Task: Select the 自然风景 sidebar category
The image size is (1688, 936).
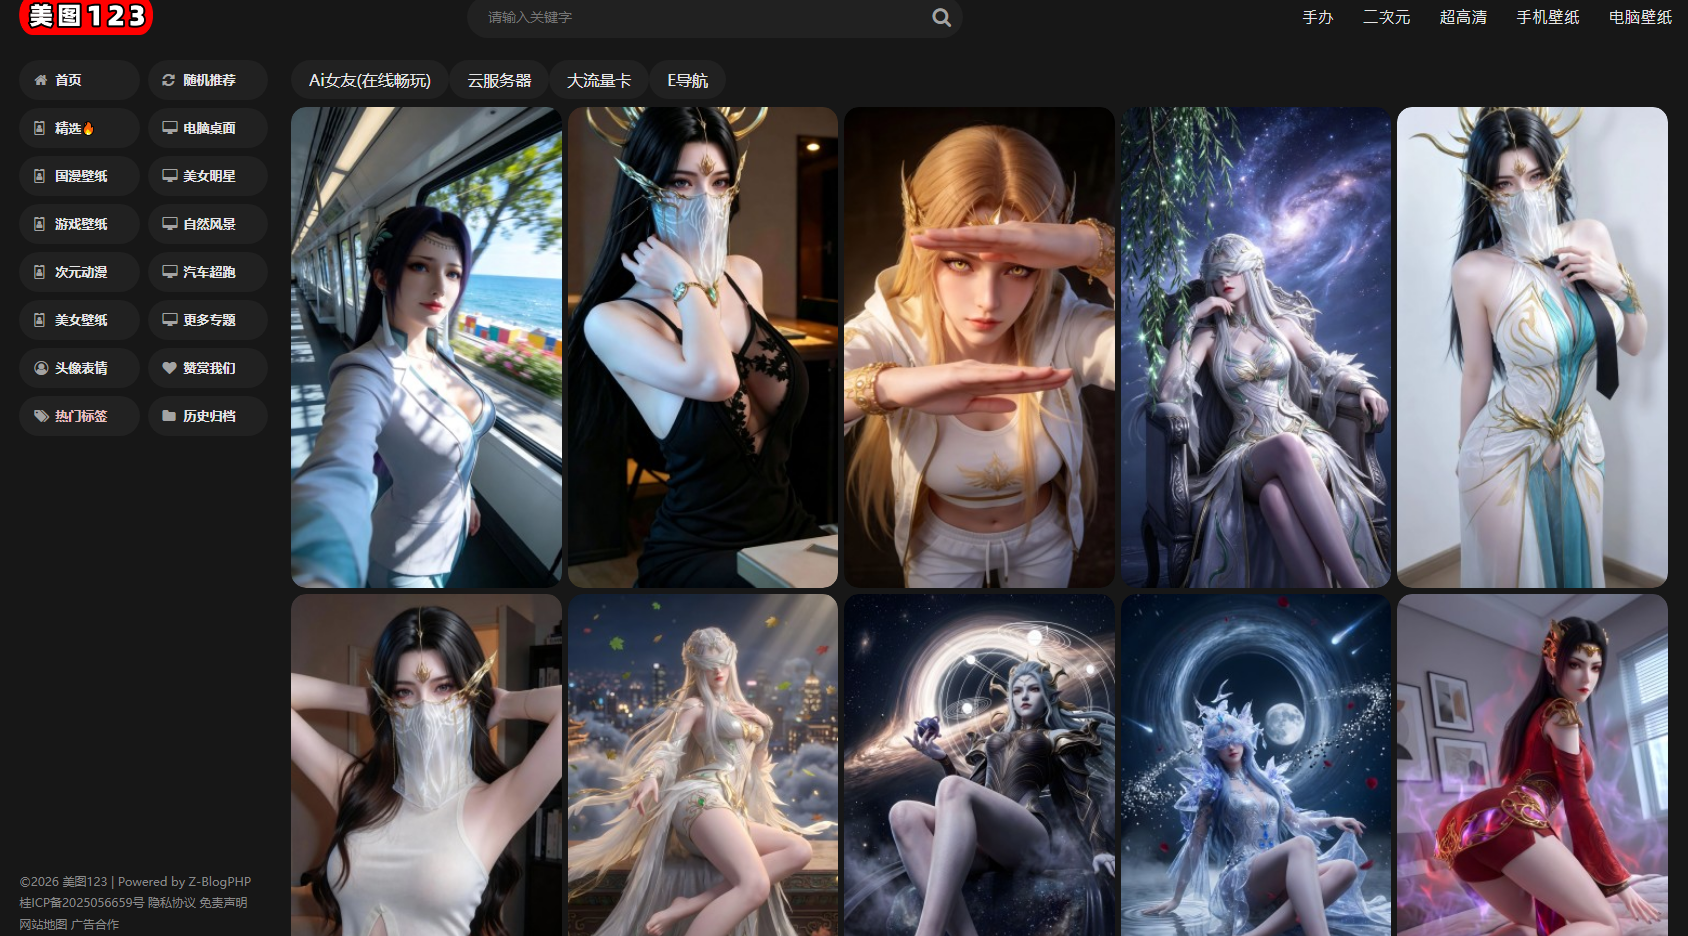Action: click(208, 224)
